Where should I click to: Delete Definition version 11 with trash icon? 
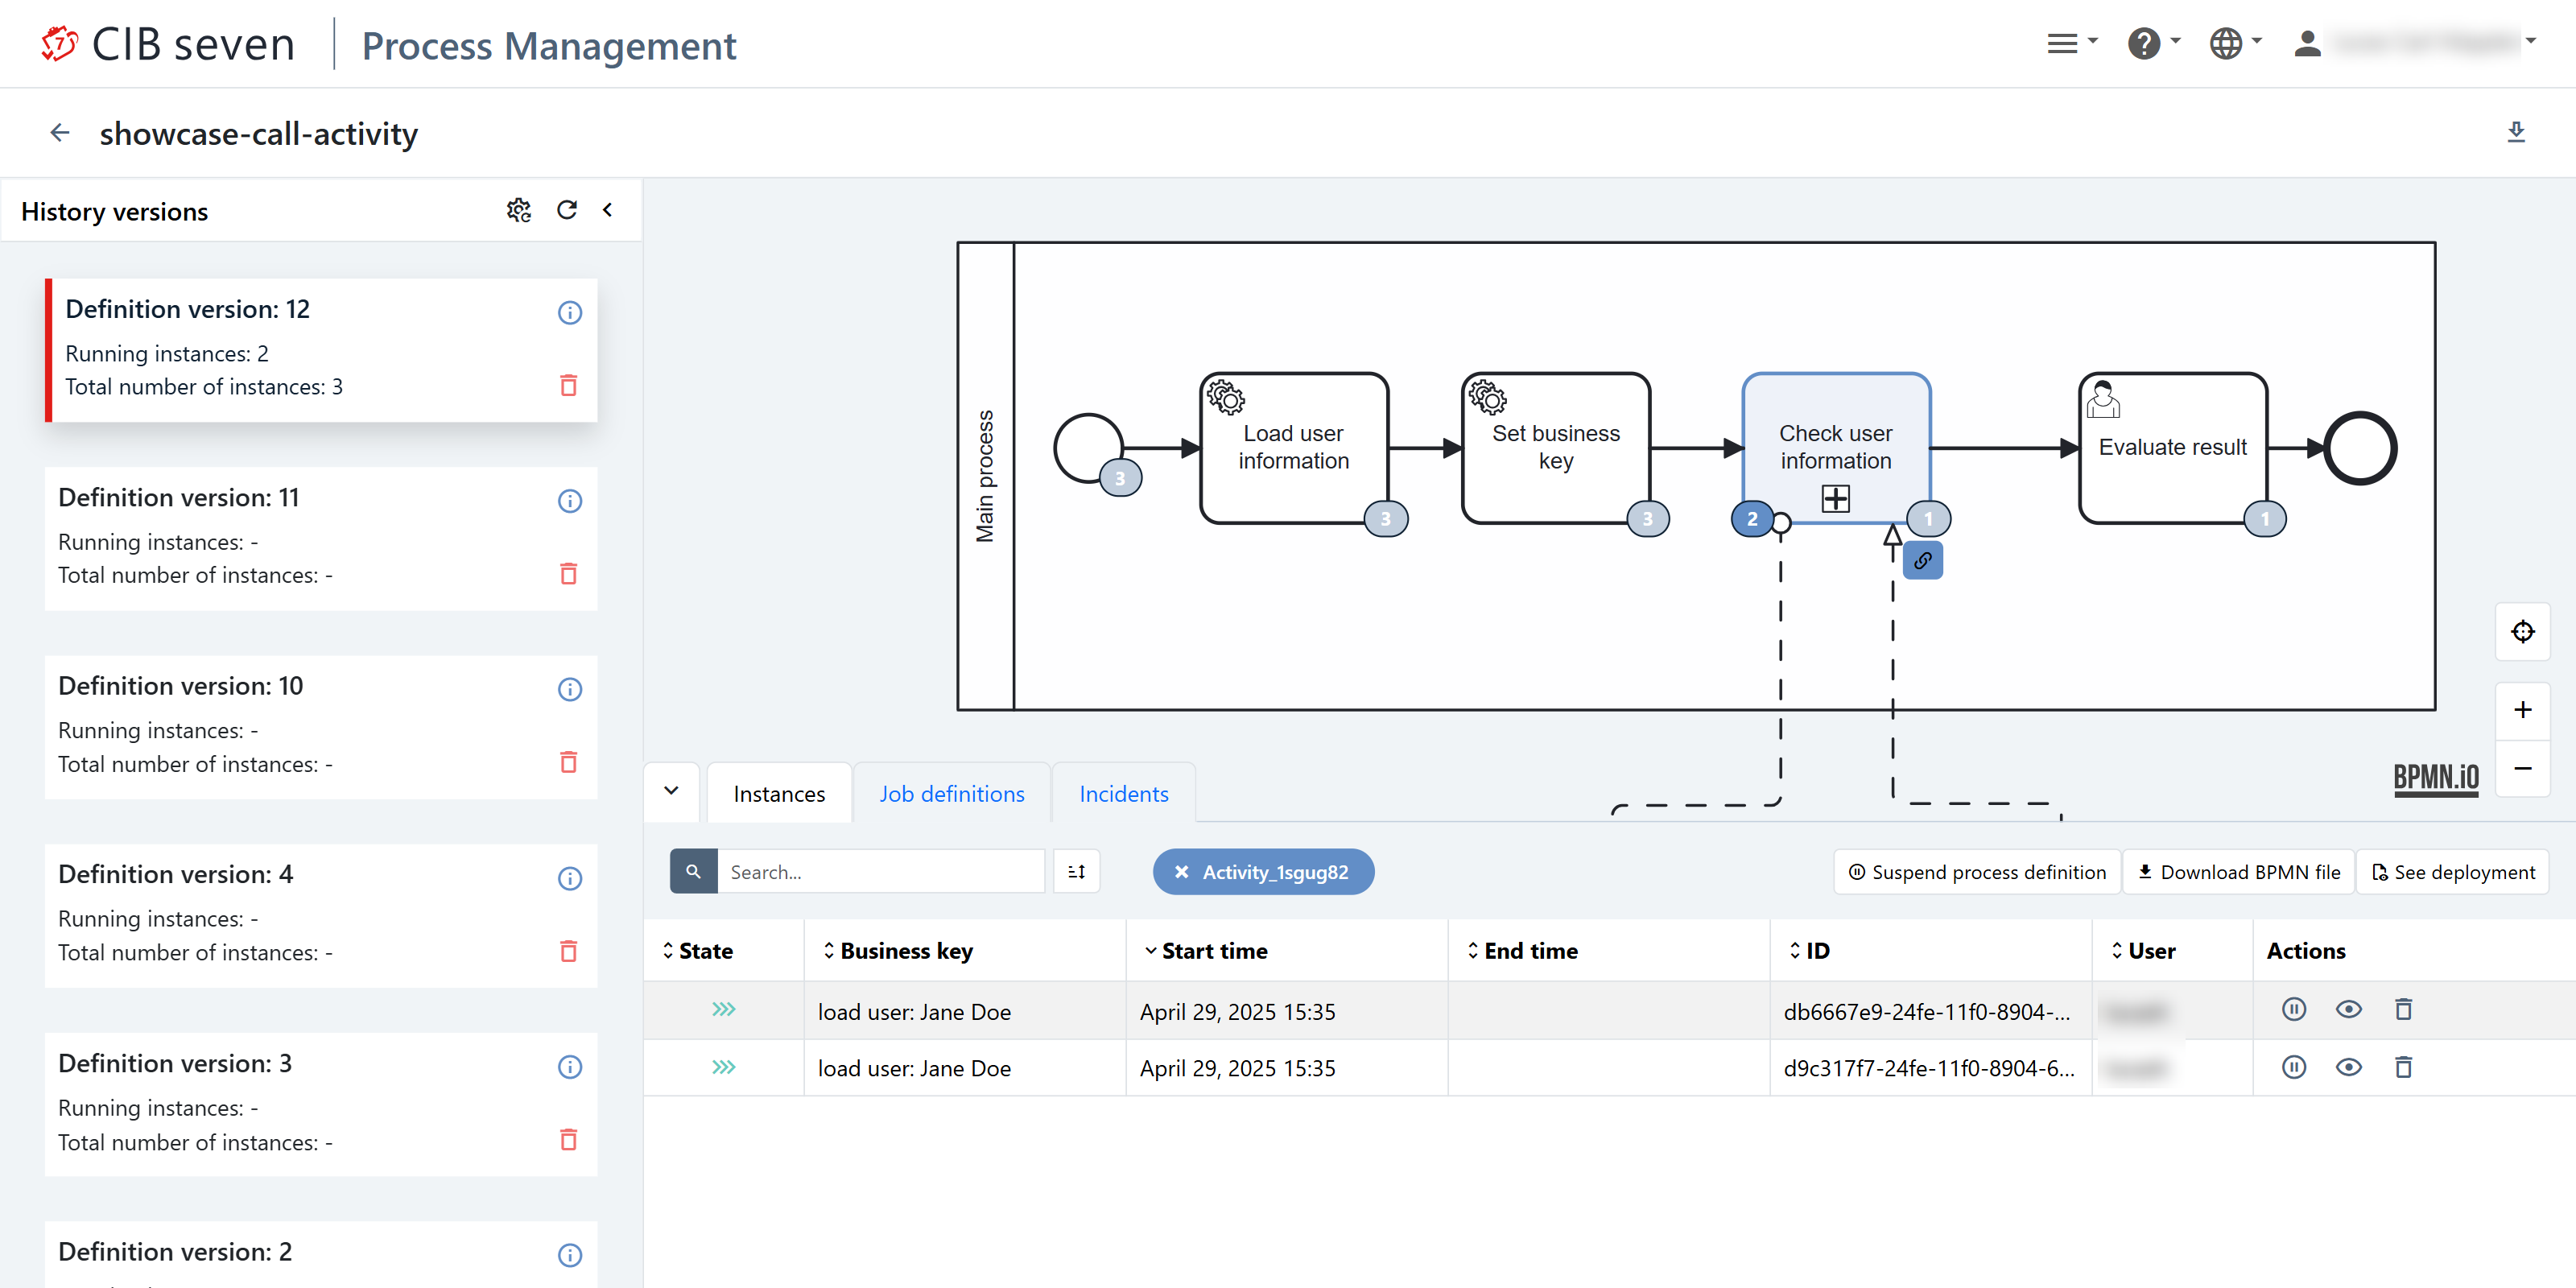568,574
